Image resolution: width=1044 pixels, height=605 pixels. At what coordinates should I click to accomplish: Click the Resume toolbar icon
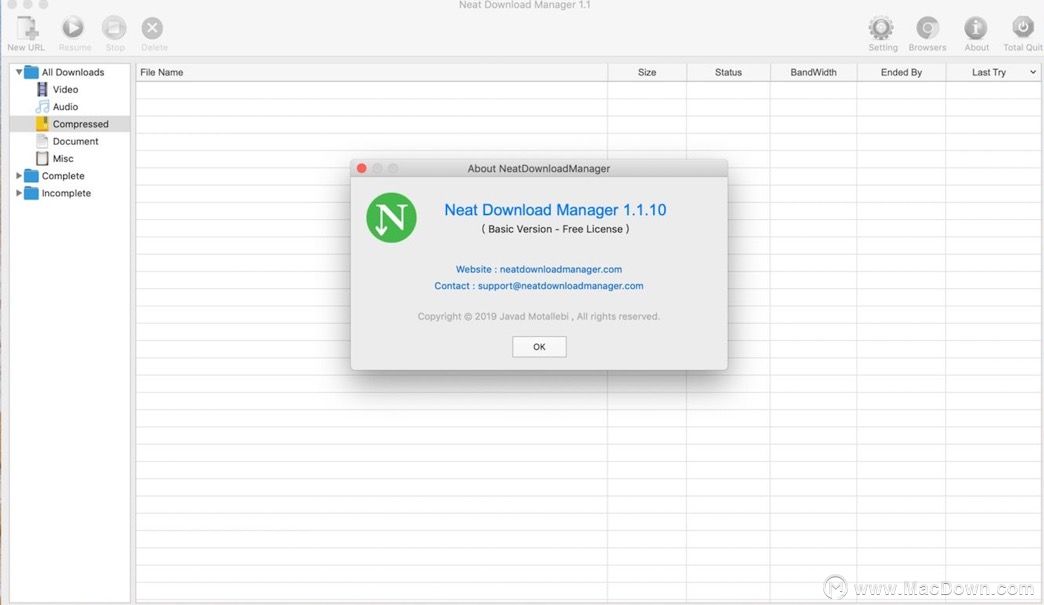(x=73, y=28)
